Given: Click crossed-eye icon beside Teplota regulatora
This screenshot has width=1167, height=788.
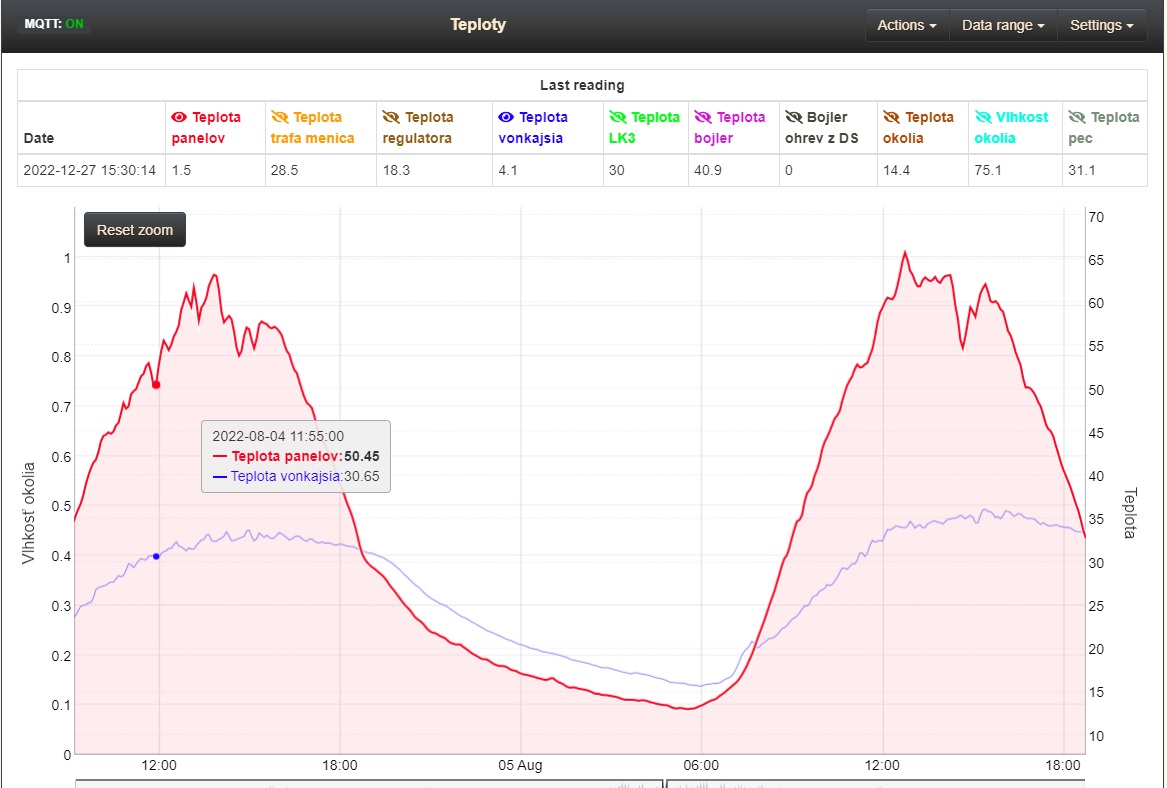Looking at the screenshot, I should pos(391,117).
